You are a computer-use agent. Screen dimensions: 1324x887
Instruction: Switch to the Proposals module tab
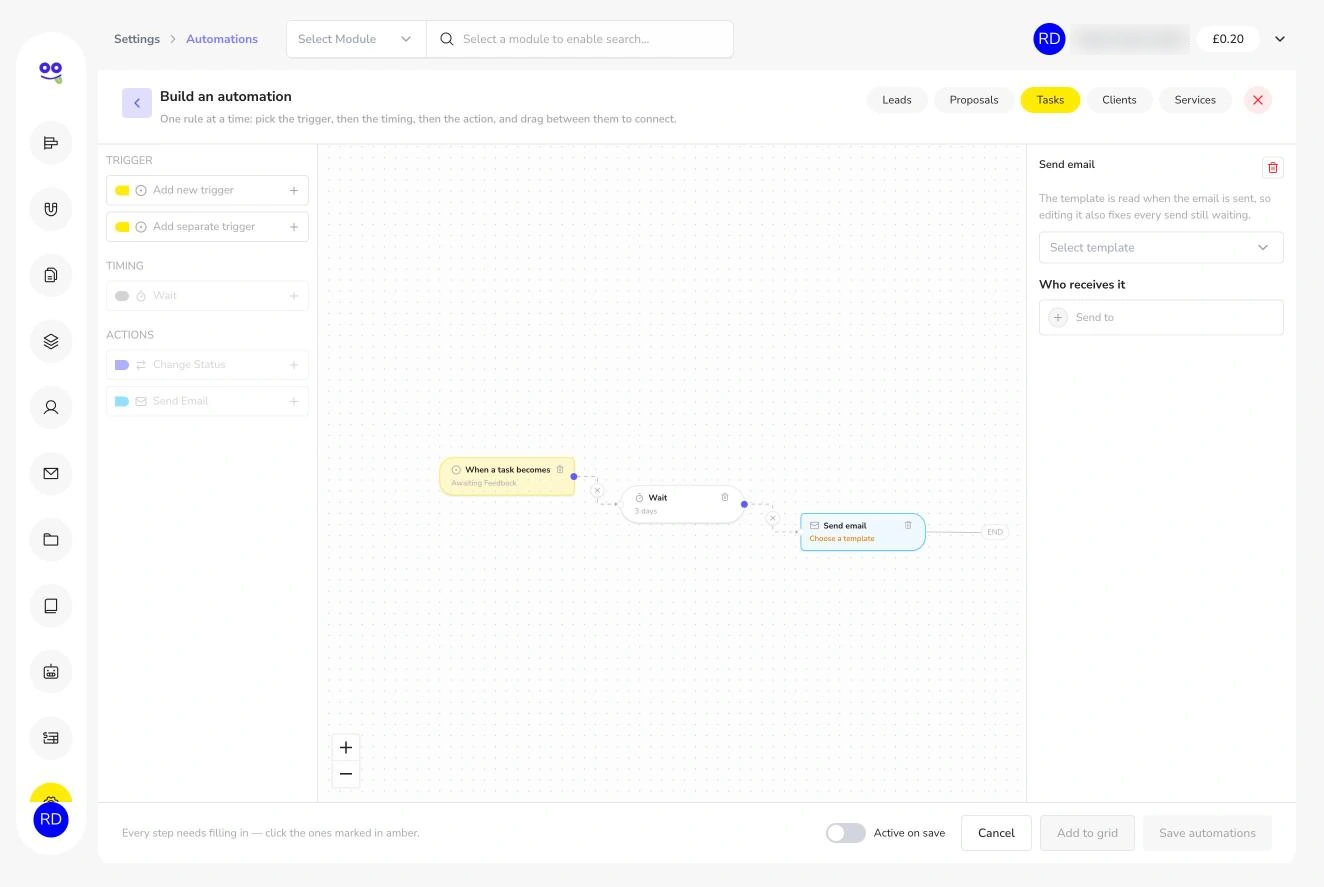tap(974, 100)
